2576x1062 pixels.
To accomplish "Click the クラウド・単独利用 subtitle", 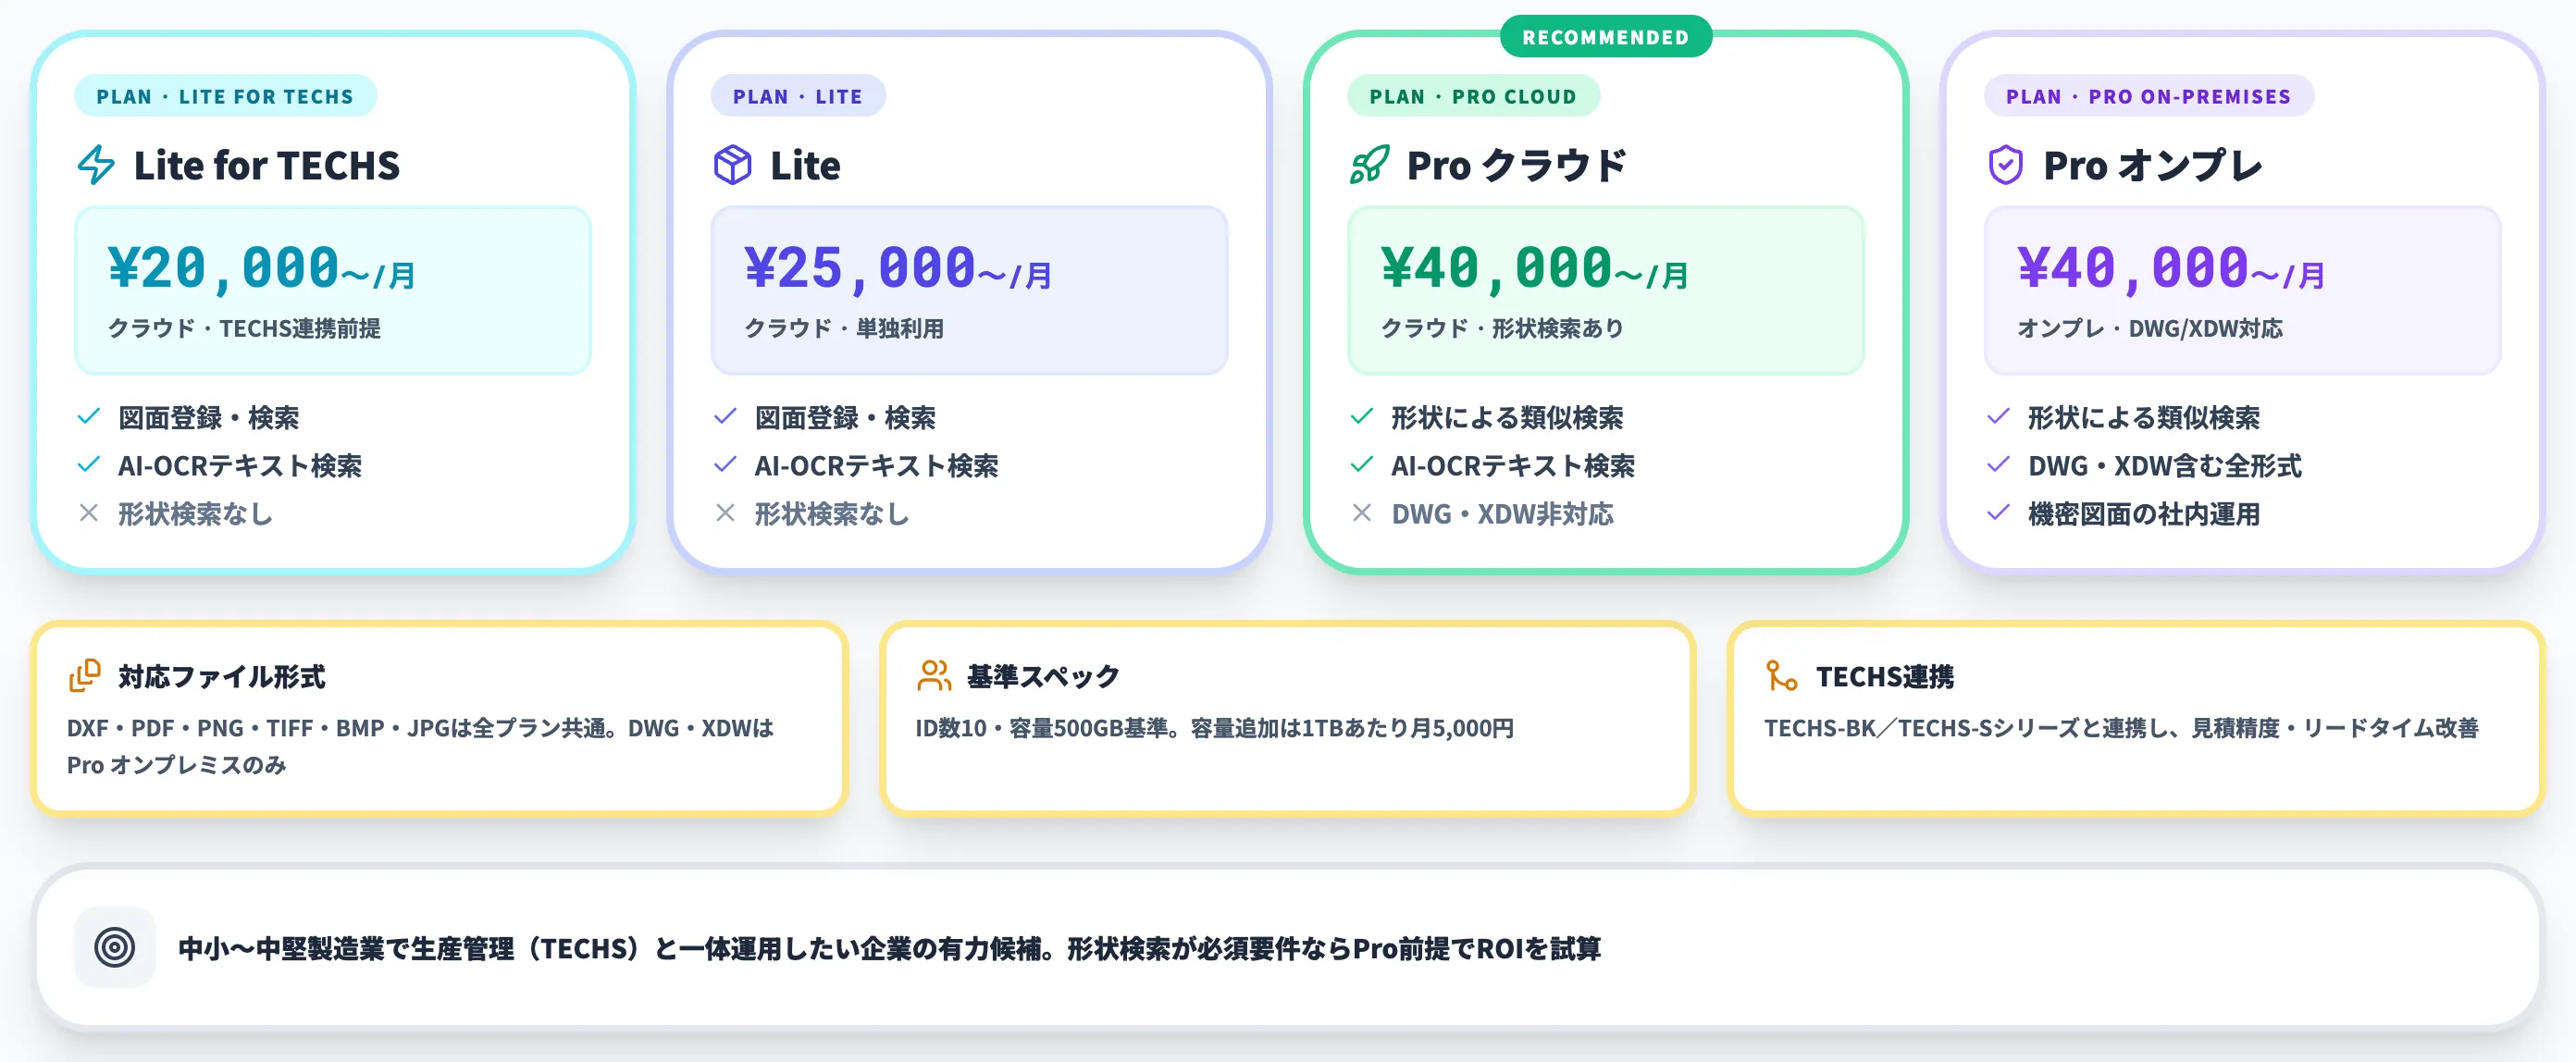I will click(844, 328).
